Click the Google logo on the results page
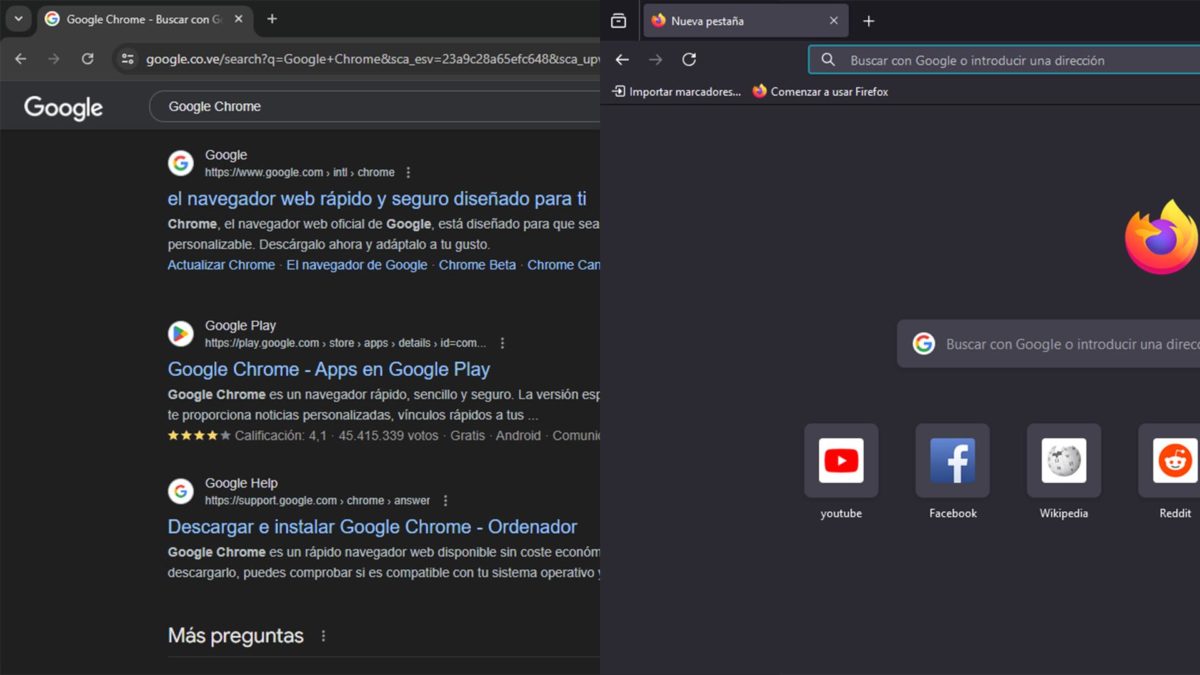This screenshot has height=675, width=1200. [62, 107]
